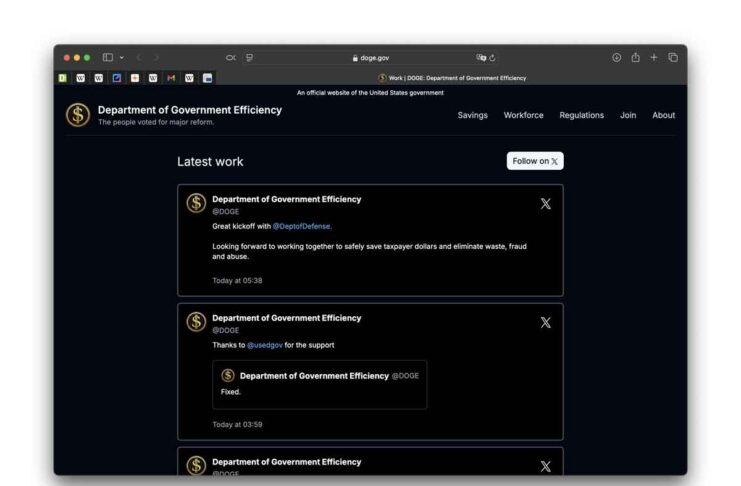The width and height of the screenshot is (741, 486).
Task: Click the 'Latest work' heading
Action: coord(210,162)
